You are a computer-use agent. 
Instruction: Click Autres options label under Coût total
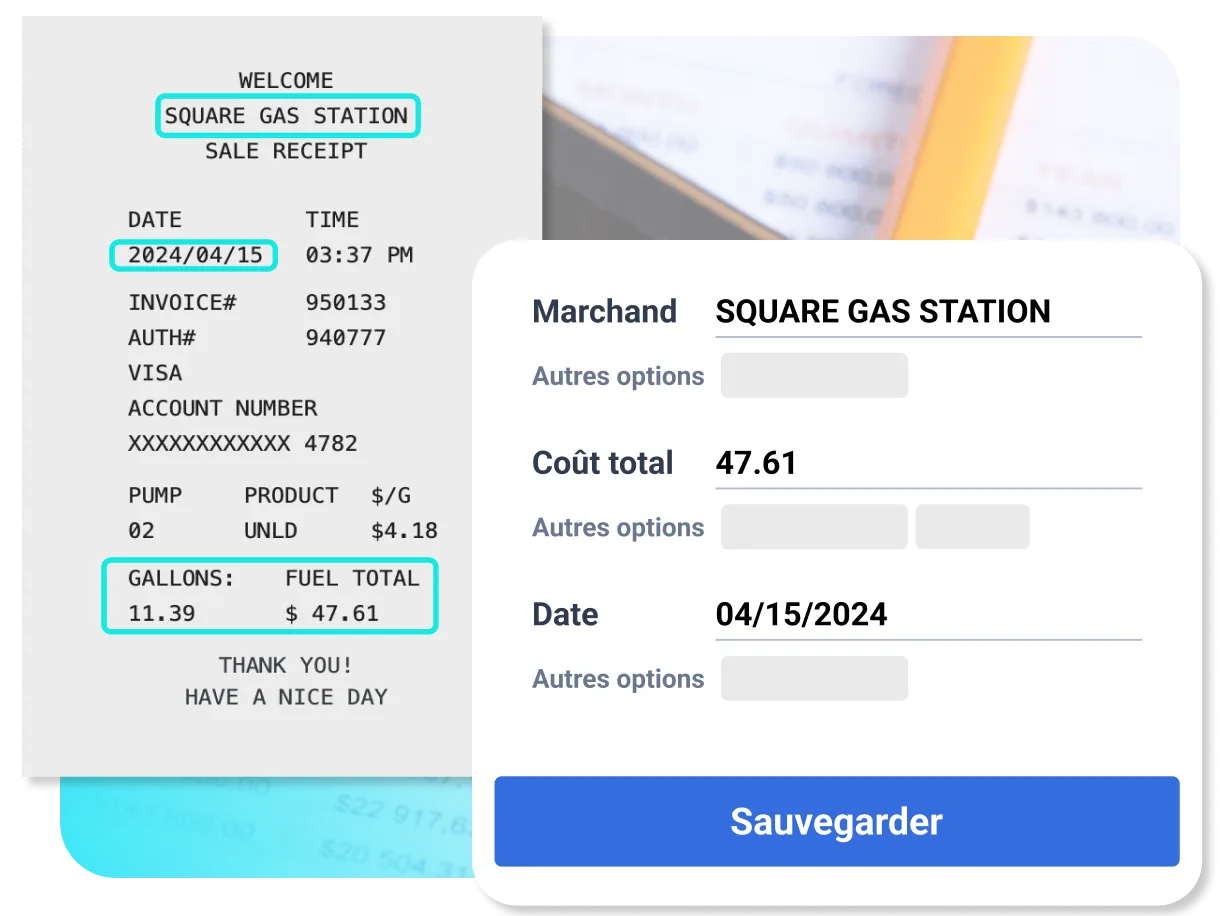618,528
